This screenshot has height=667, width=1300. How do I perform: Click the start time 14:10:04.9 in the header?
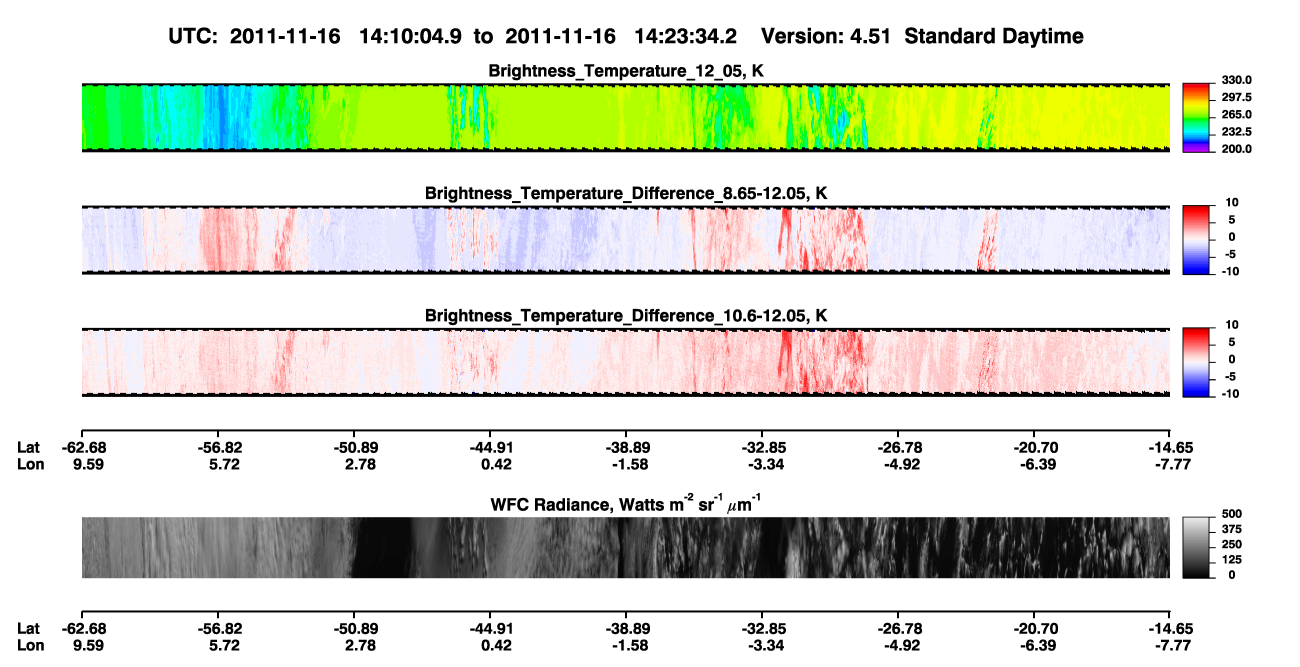pos(410,37)
